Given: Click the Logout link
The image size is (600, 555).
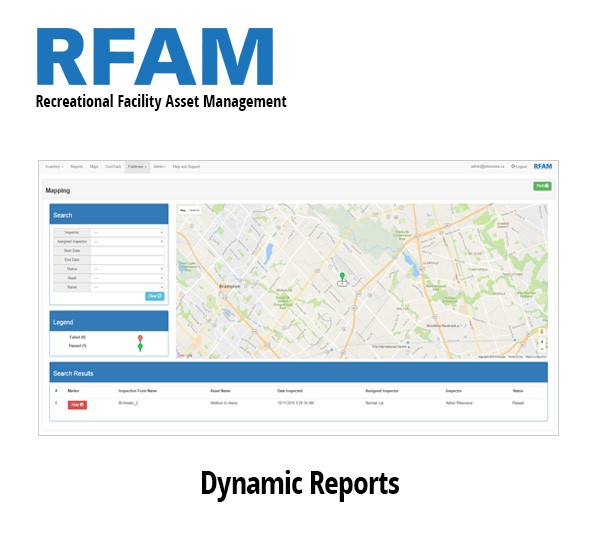Looking at the screenshot, I should tap(519, 166).
